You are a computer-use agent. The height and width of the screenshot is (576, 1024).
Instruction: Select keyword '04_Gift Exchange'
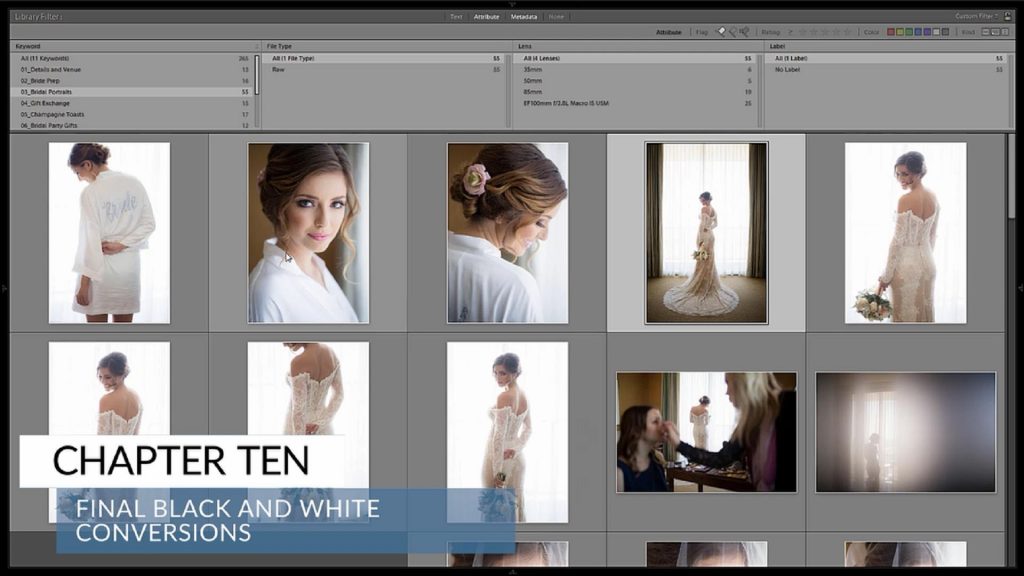tap(133, 103)
